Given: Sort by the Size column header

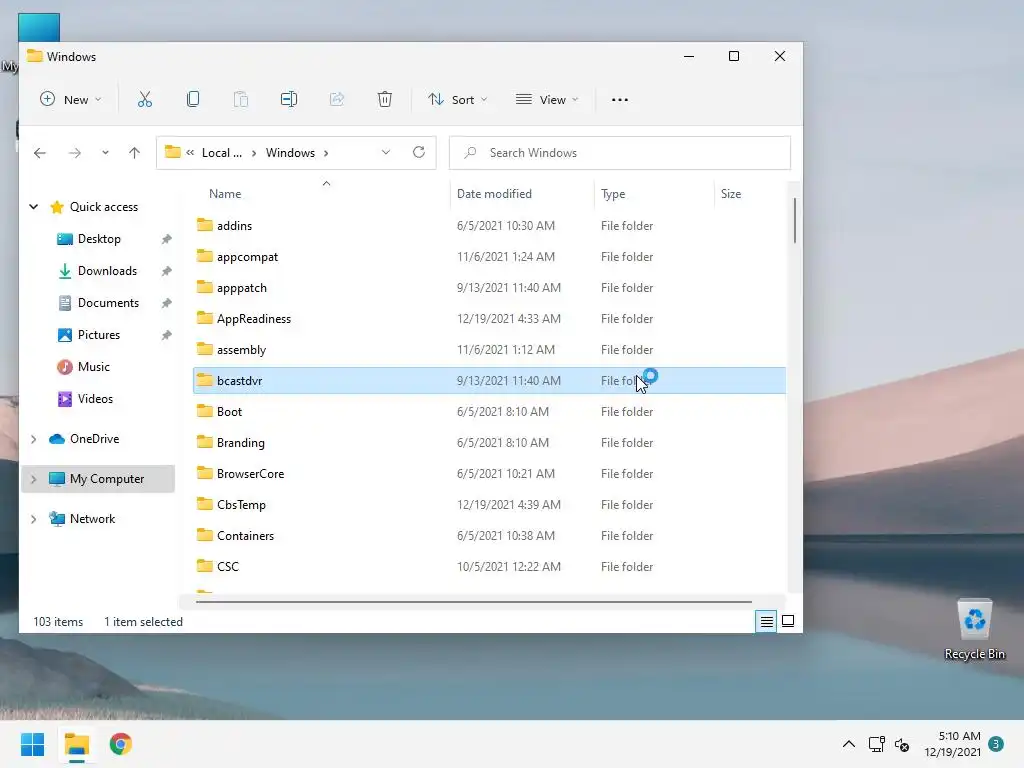Looking at the screenshot, I should (731, 194).
